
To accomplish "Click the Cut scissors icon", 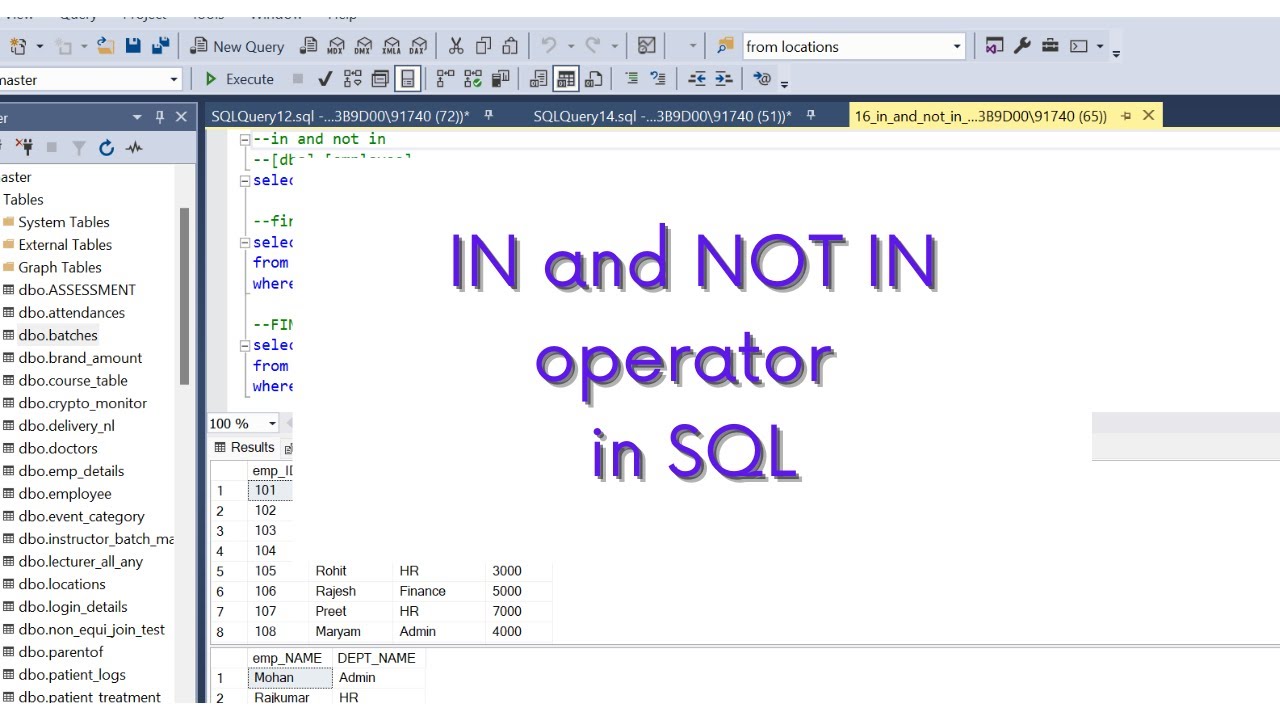I will tap(456, 46).
